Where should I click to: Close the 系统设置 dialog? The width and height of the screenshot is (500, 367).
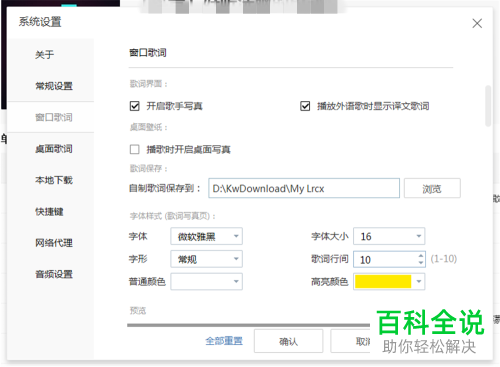pos(477,24)
